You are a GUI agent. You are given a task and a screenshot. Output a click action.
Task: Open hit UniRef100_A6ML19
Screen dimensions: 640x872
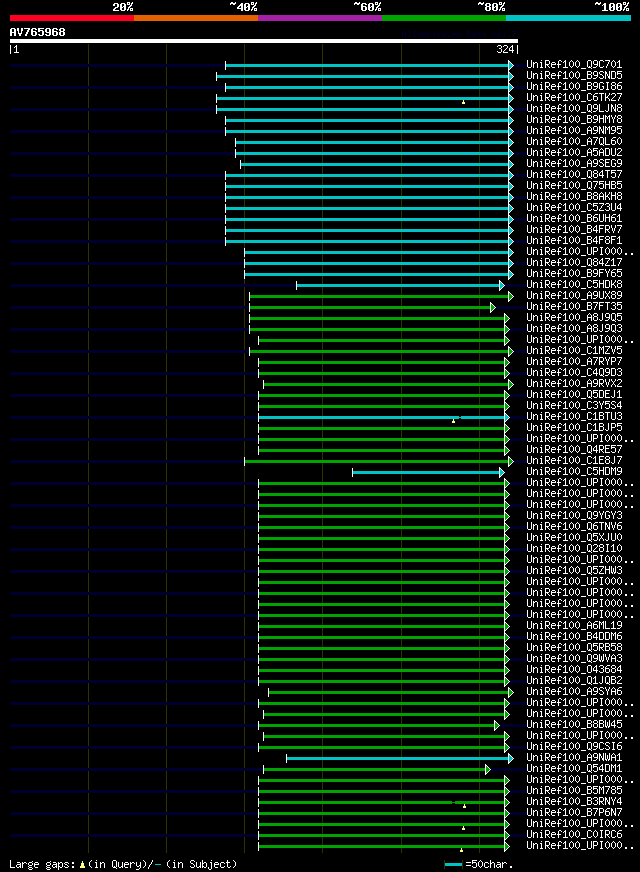pyautogui.click(x=574, y=626)
